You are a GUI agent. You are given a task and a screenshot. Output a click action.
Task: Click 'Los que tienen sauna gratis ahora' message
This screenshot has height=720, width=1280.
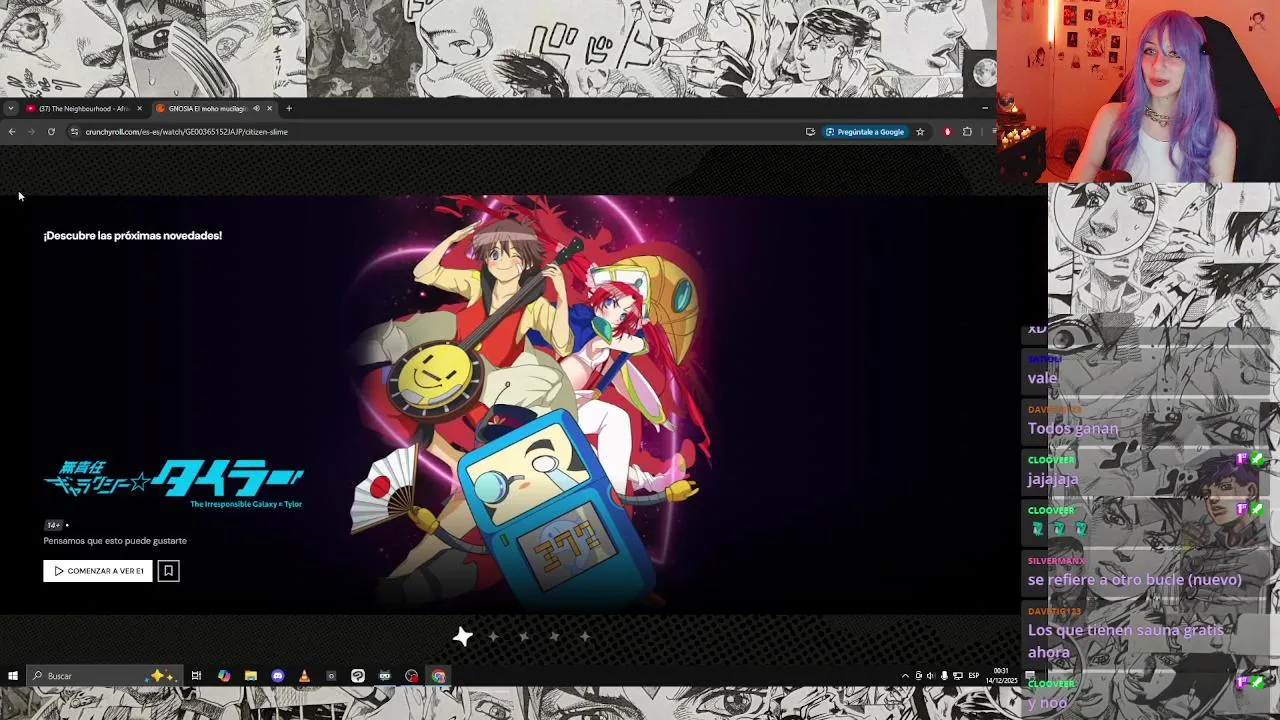1126,641
